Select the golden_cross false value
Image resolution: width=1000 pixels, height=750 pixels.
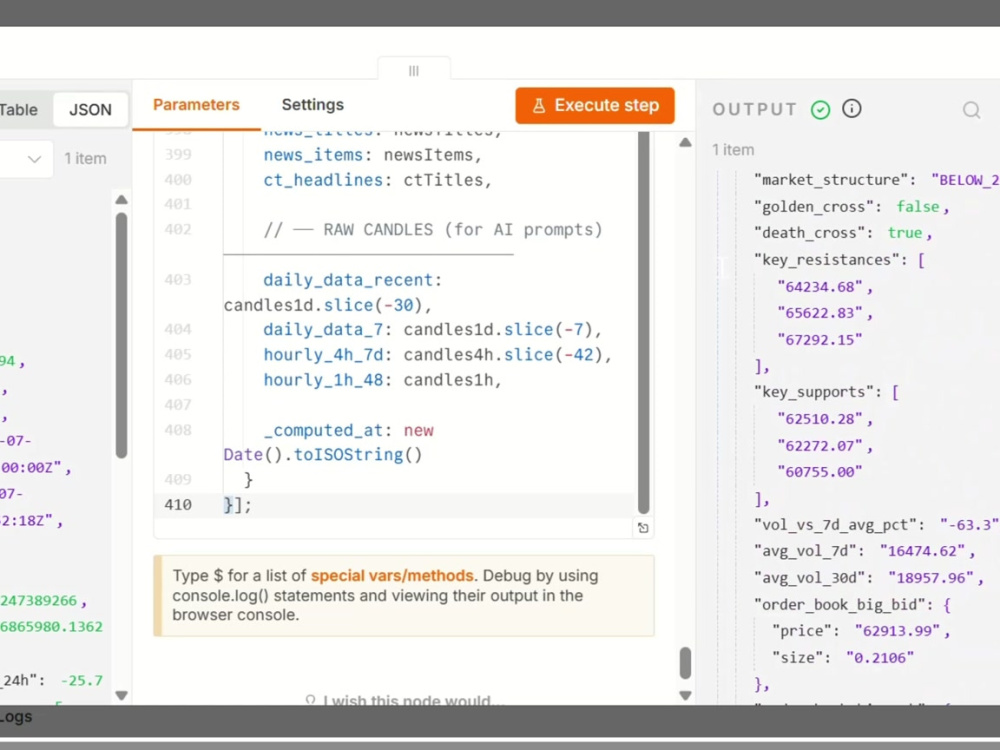(x=918, y=207)
